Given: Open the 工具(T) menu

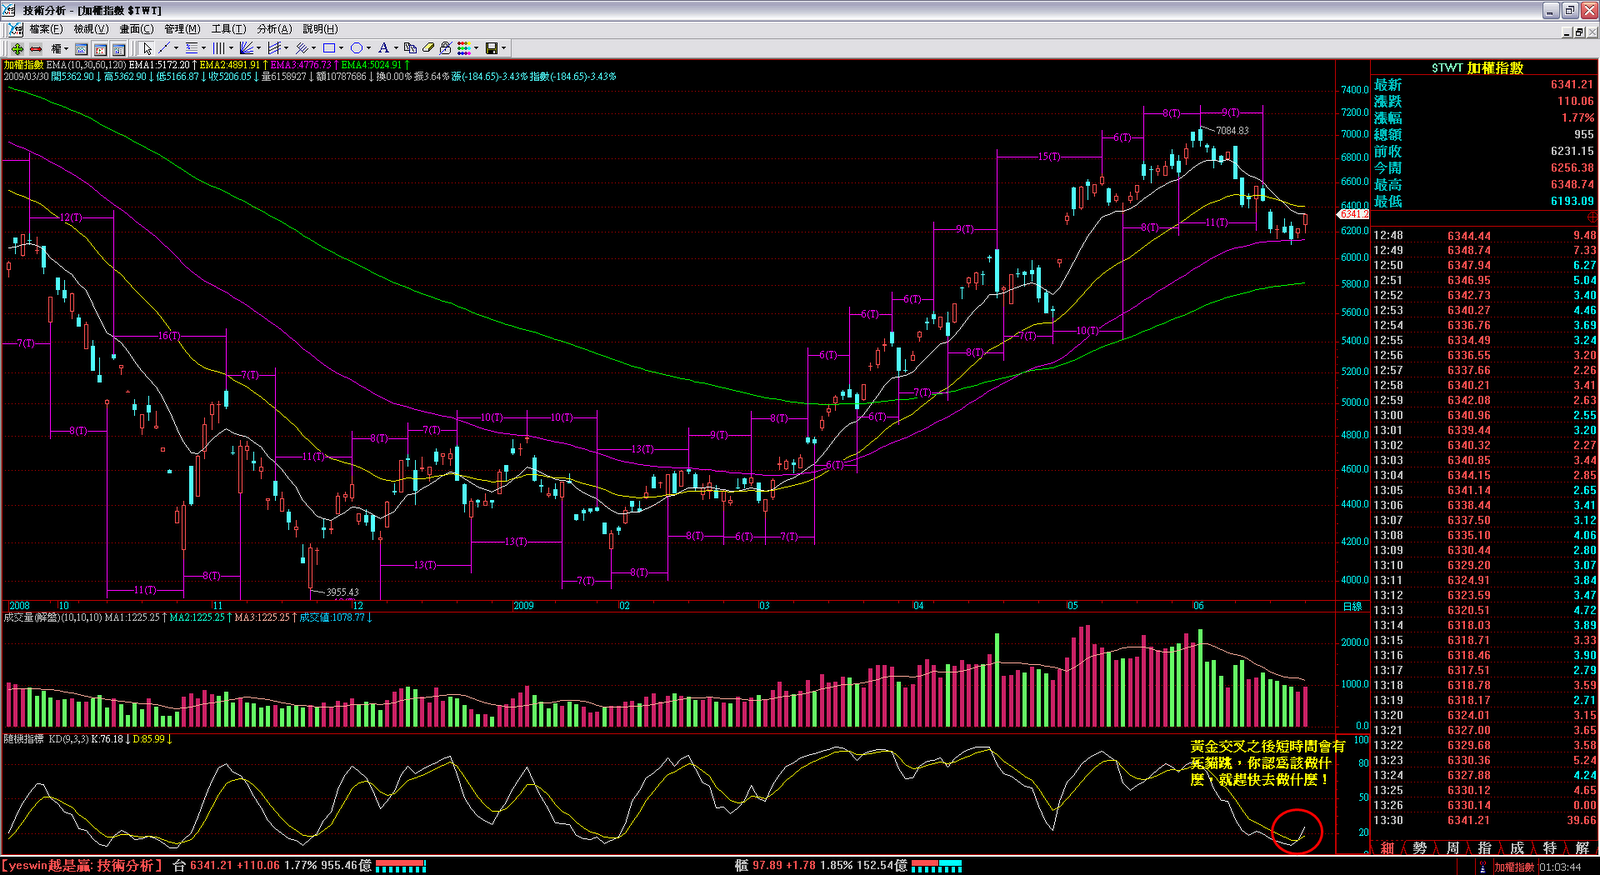Looking at the screenshot, I should pos(228,29).
